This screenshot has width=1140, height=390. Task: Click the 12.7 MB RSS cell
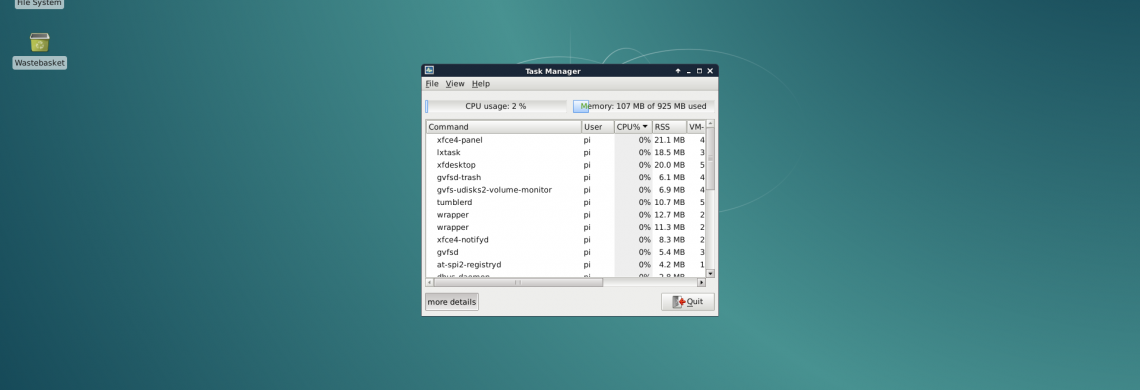pos(670,215)
